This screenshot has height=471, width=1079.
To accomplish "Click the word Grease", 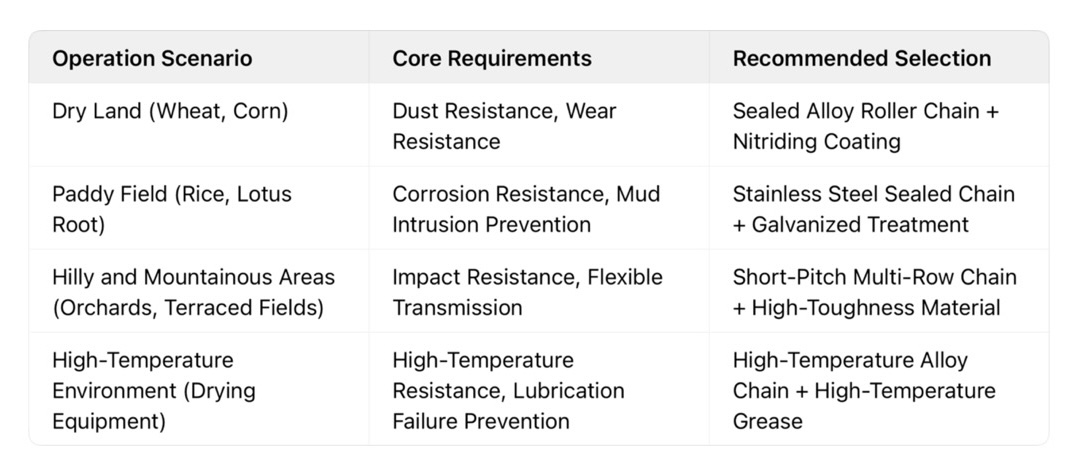I will coord(767,421).
